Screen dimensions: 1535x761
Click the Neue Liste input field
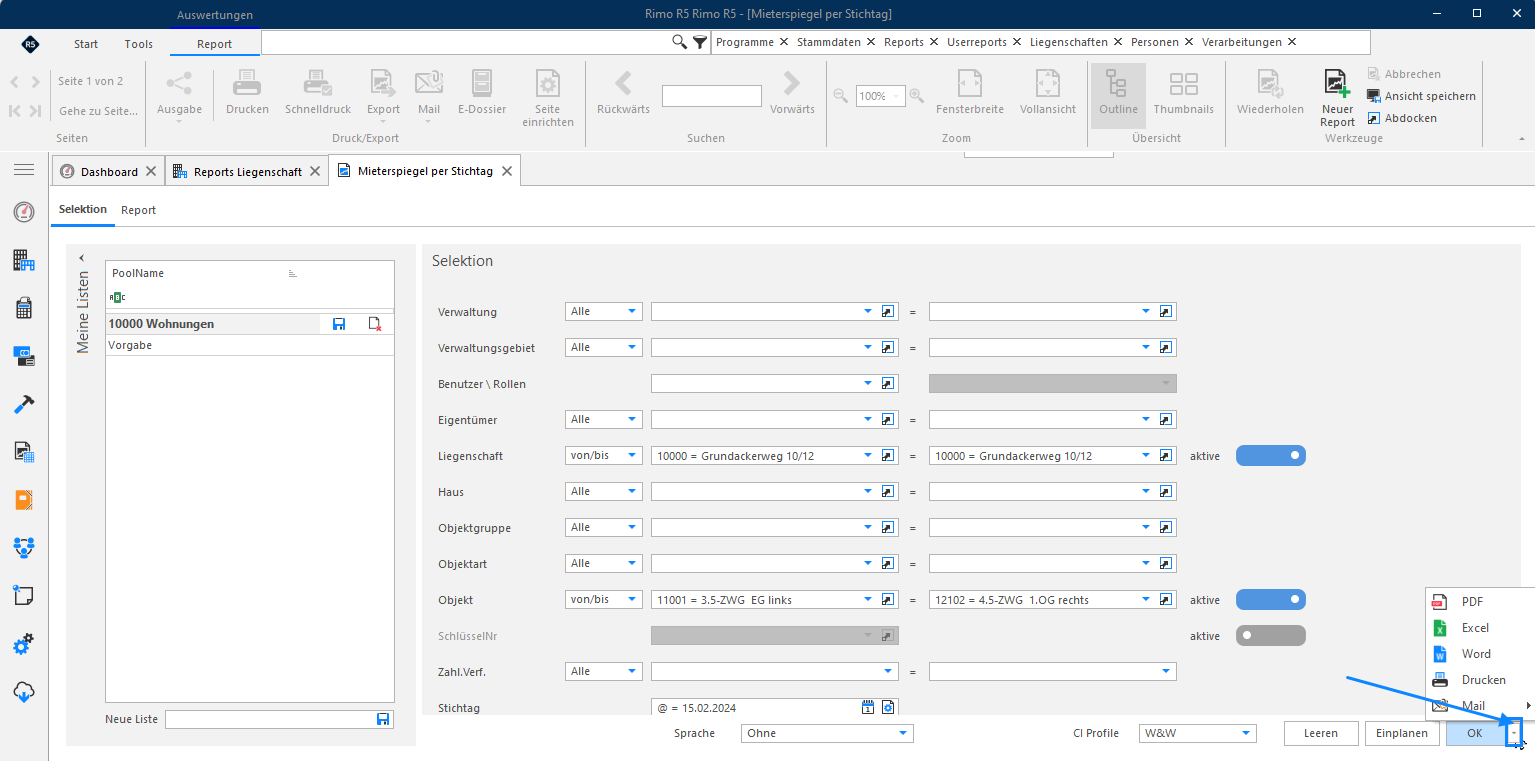pos(270,719)
